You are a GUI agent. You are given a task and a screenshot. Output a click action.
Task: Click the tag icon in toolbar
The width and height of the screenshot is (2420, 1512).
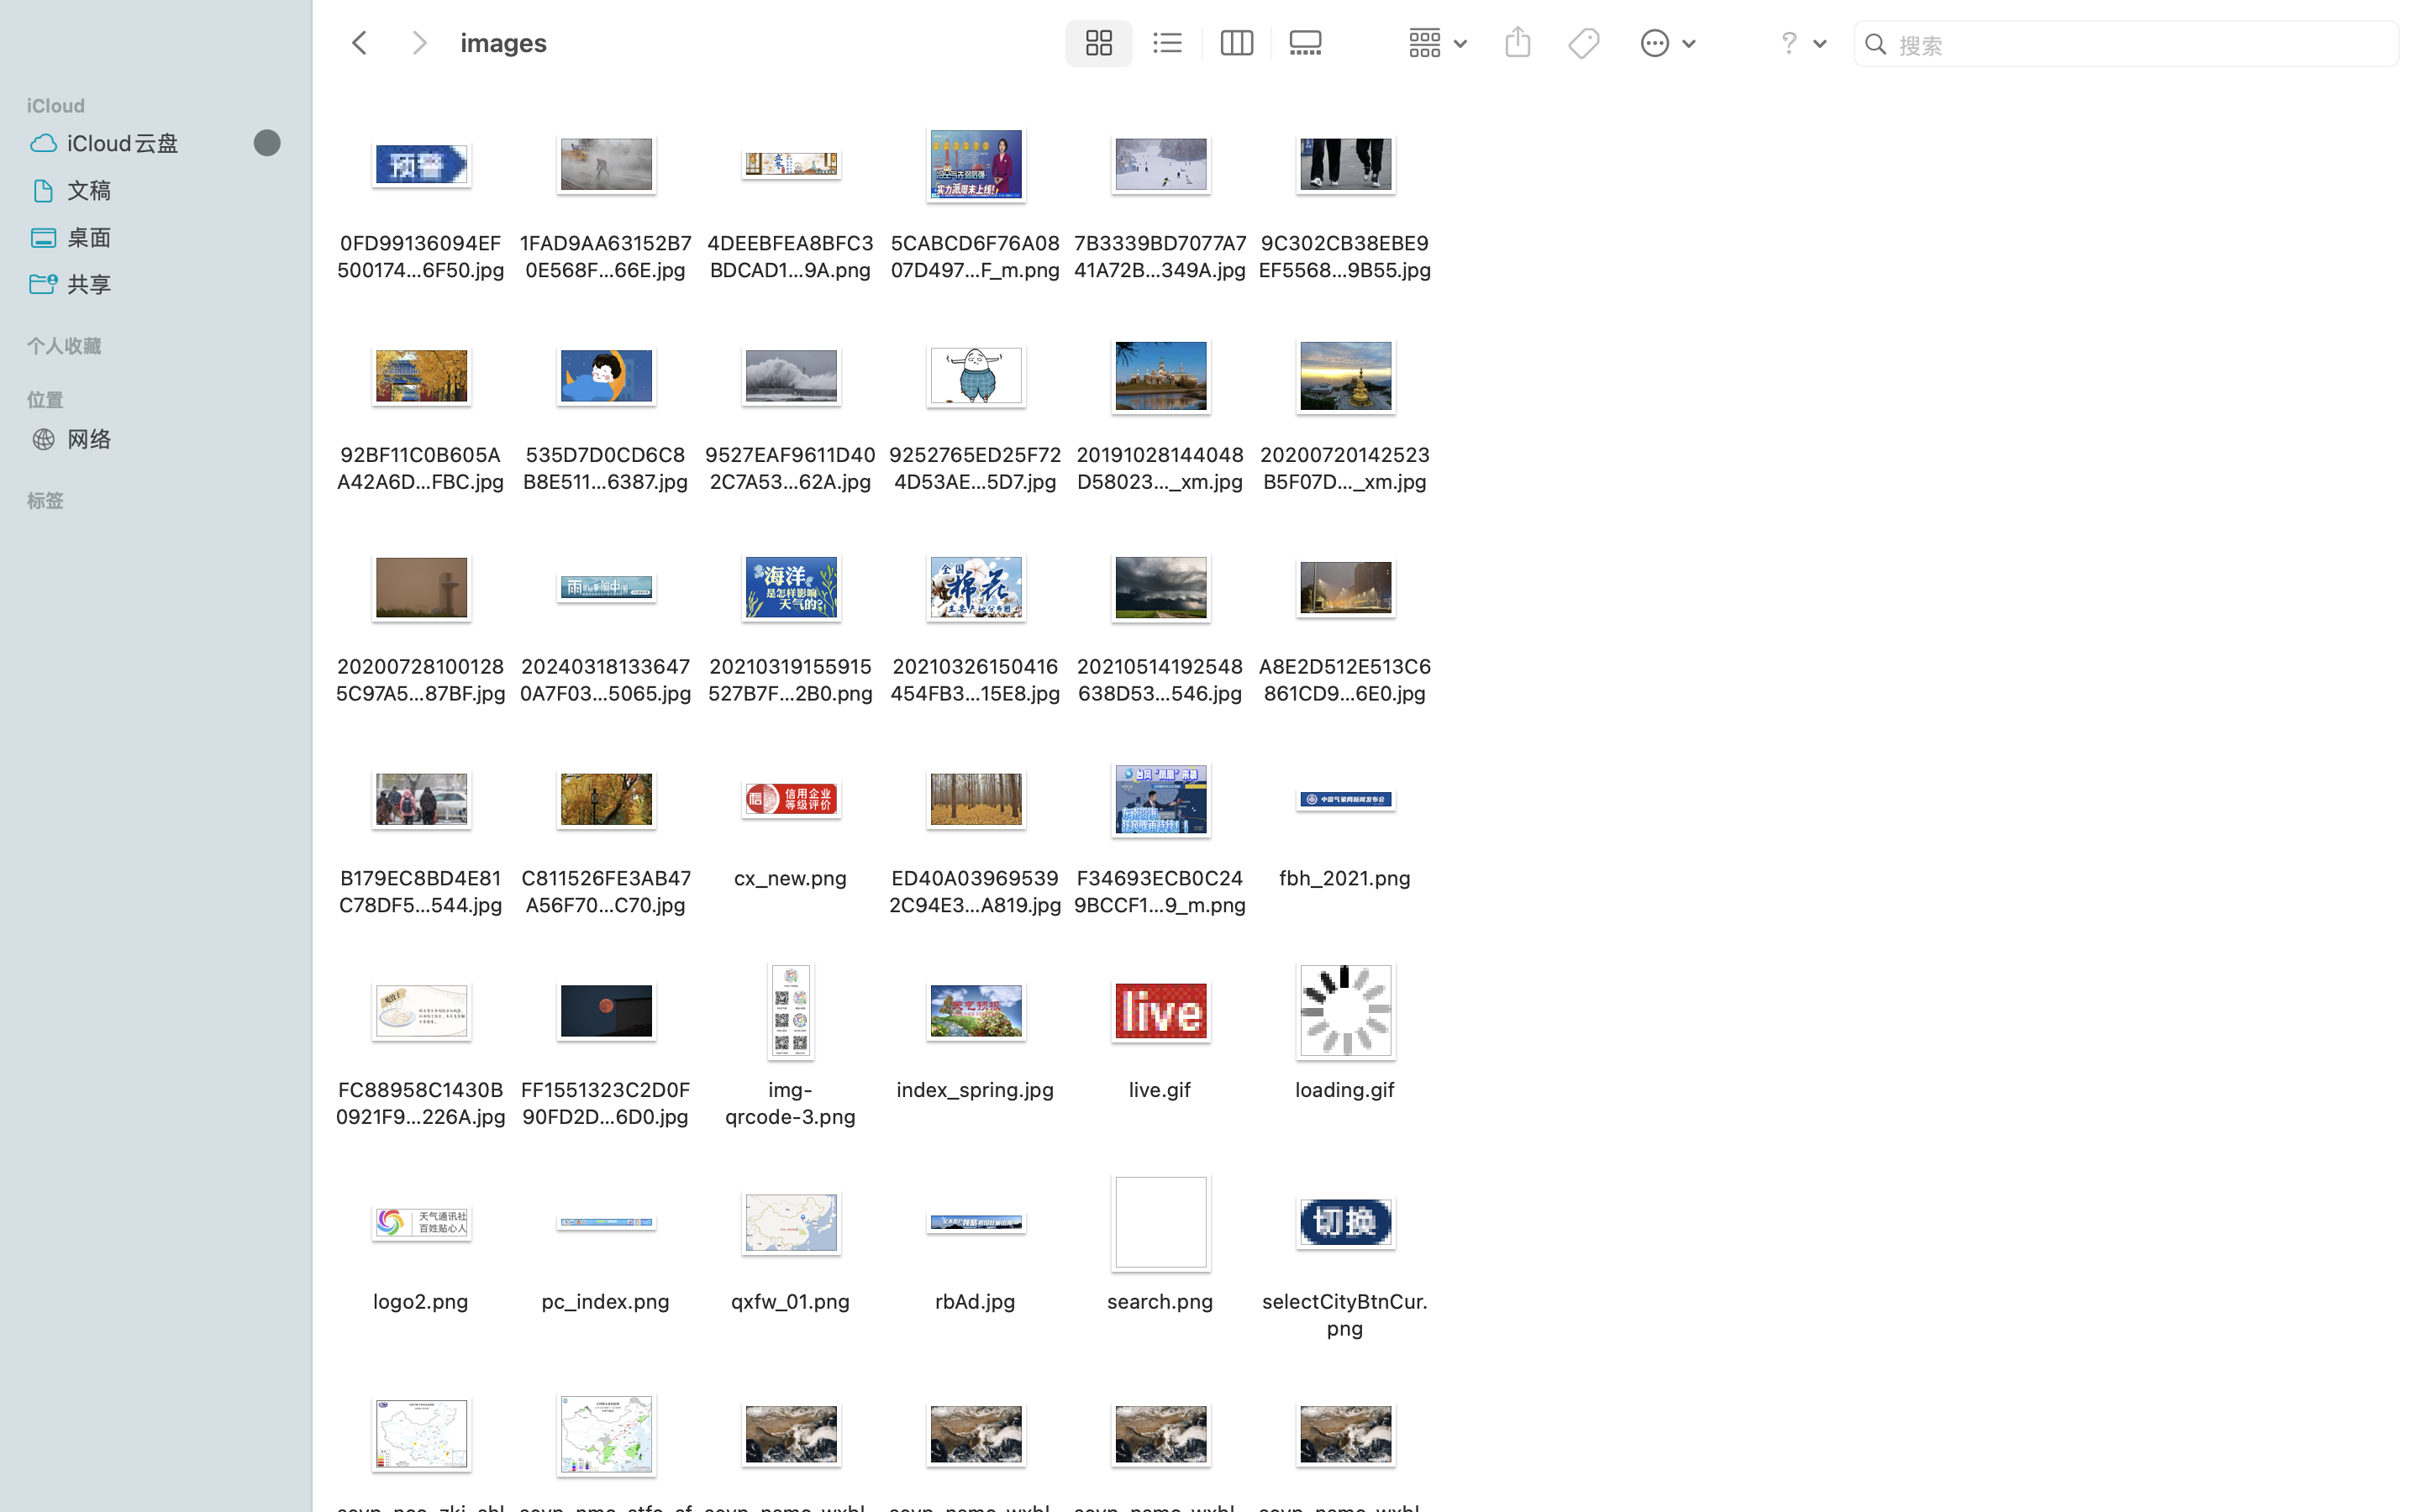(x=1583, y=43)
